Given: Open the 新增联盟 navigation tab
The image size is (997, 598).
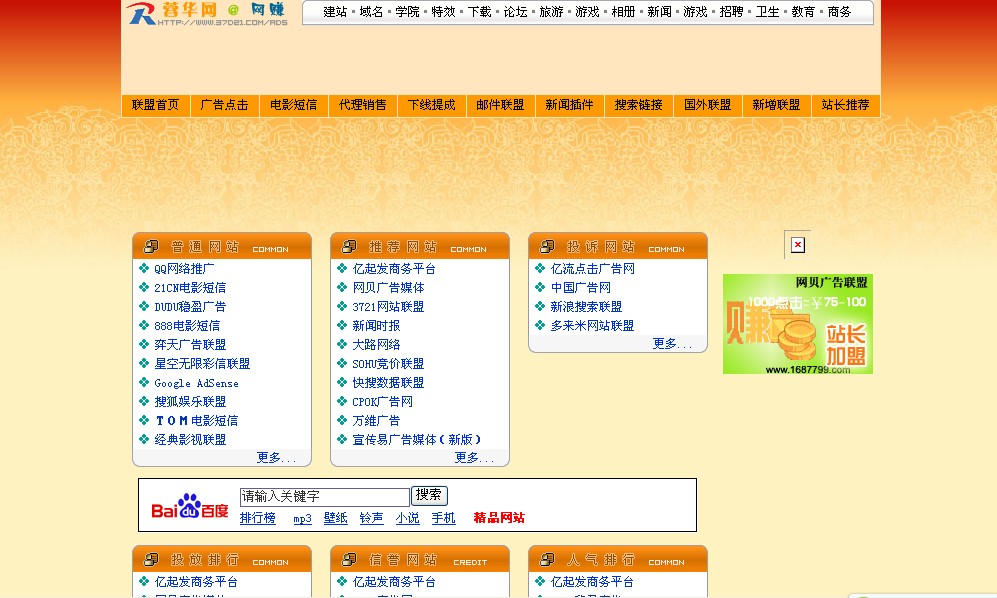Looking at the screenshot, I should (x=776, y=105).
